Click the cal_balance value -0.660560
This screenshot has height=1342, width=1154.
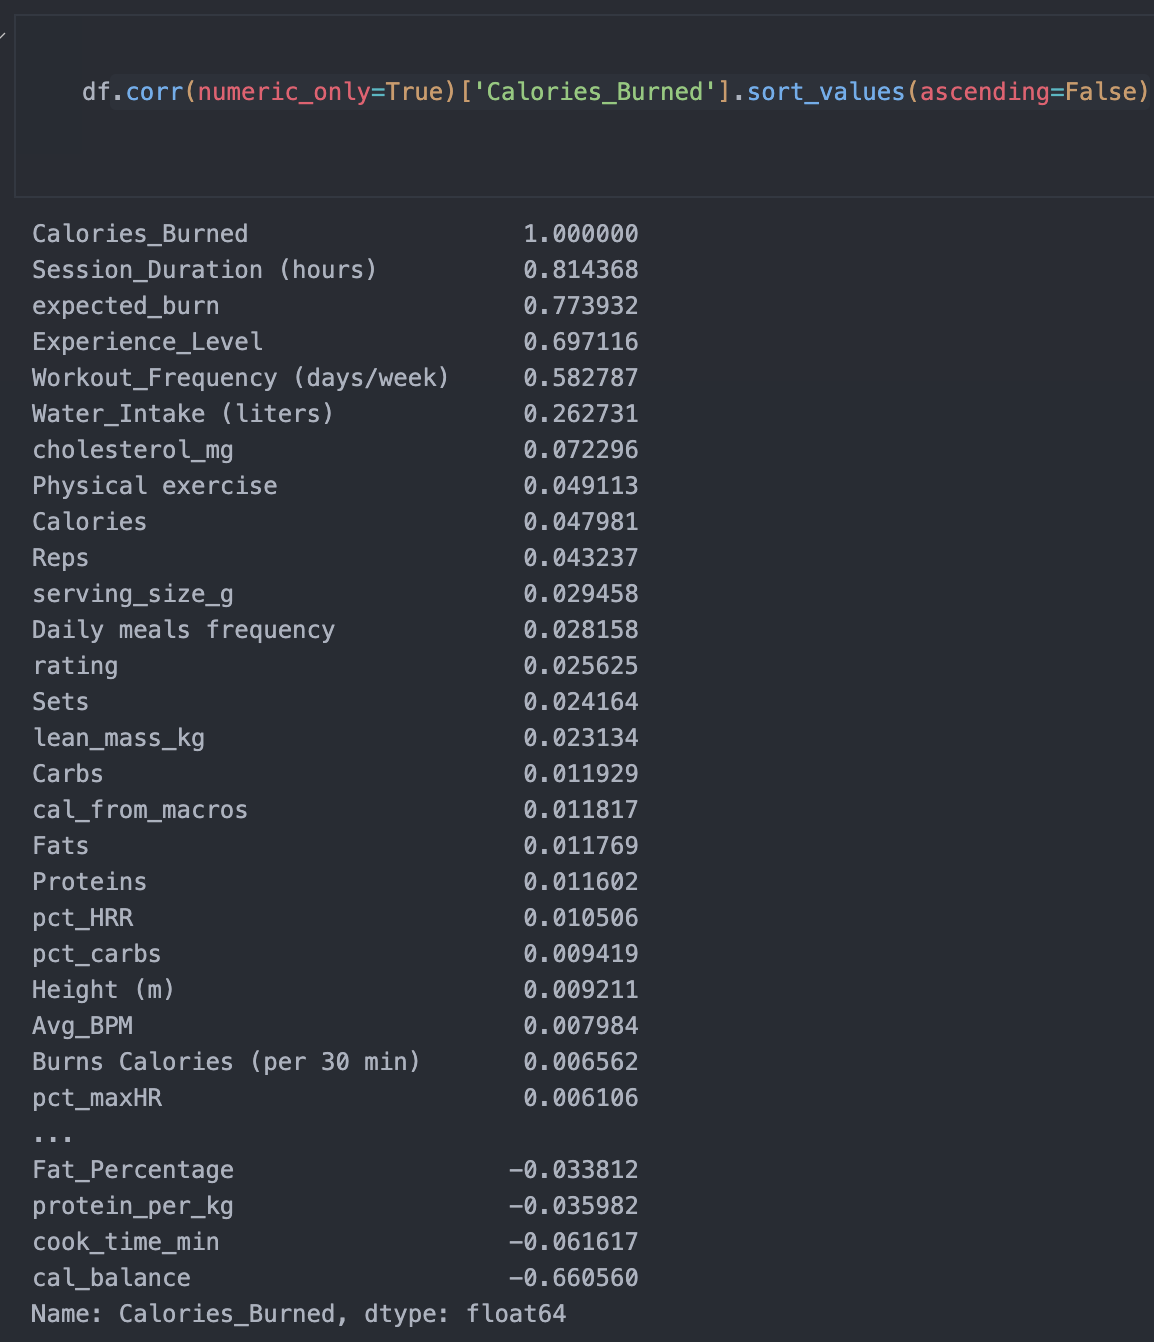pyautogui.click(x=573, y=1278)
